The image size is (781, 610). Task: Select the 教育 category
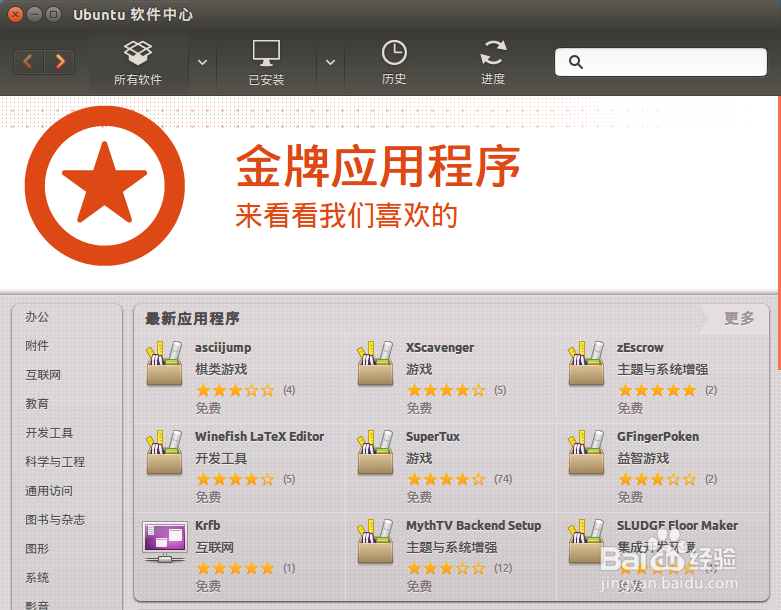tap(37, 403)
